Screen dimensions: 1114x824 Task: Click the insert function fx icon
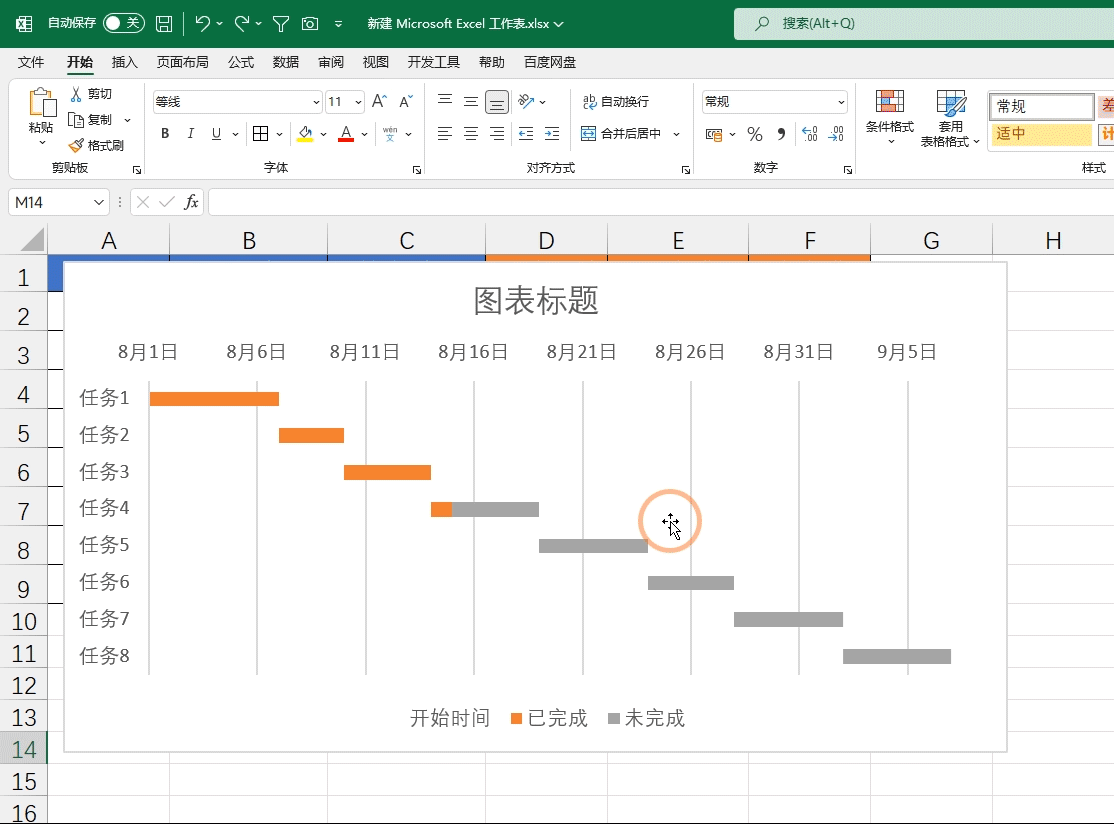click(191, 202)
